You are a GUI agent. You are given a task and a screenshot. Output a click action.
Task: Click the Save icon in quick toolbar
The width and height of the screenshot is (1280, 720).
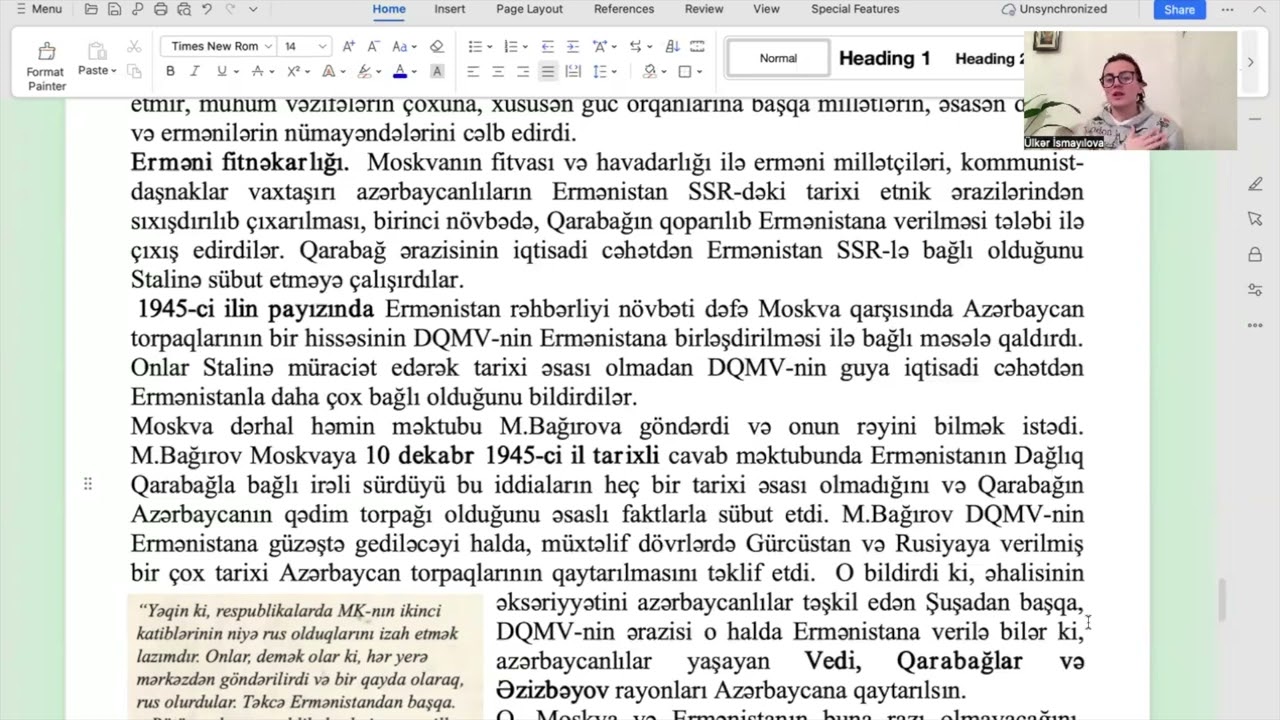pyautogui.click(x=114, y=9)
